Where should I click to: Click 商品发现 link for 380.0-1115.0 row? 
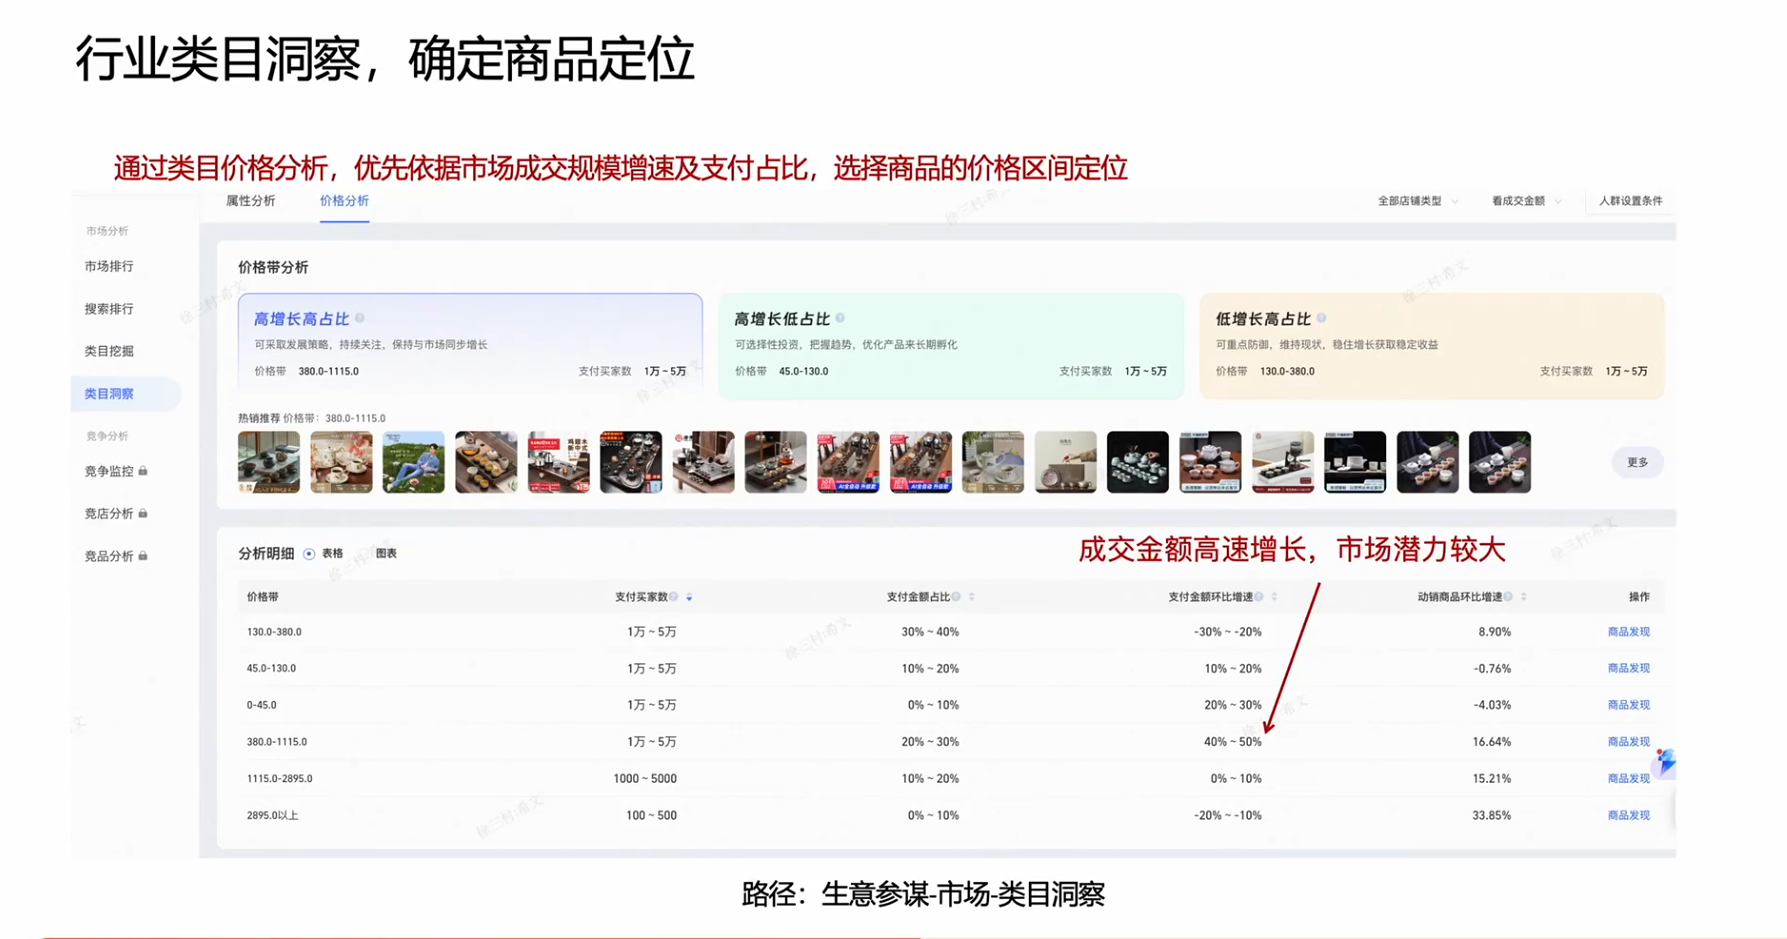pyautogui.click(x=1628, y=742)
